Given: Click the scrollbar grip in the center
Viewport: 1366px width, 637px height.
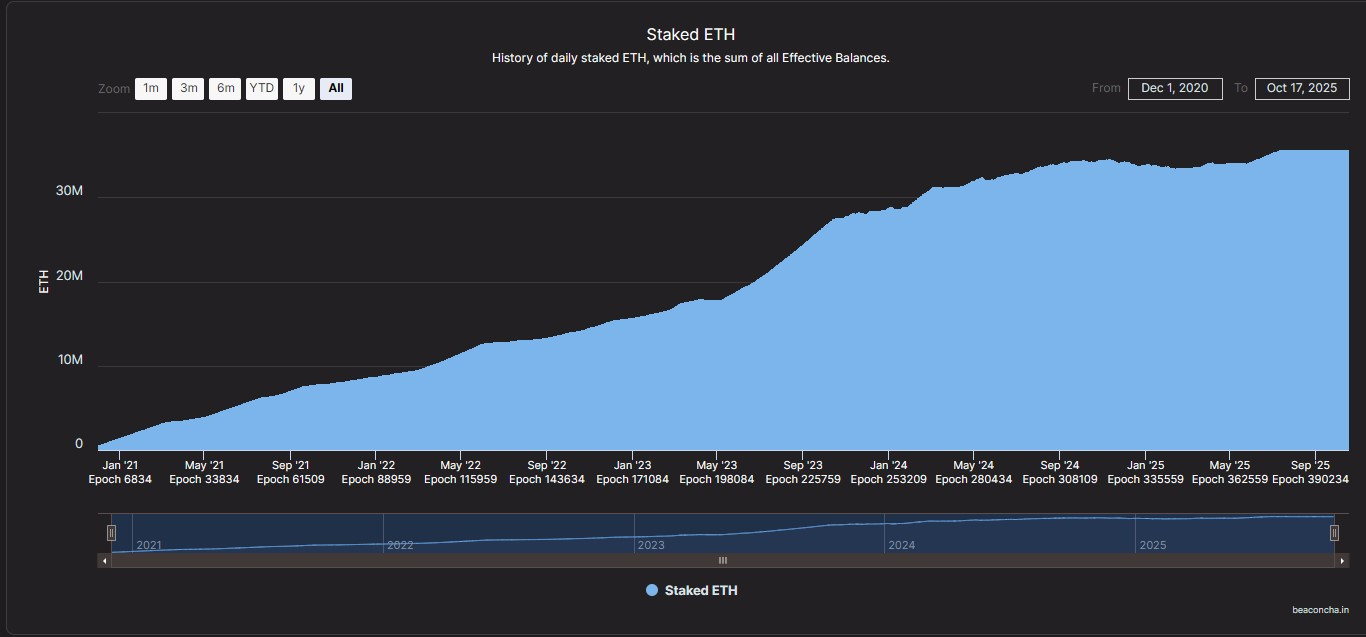Looking at the screenshot, I should click(x=723, y=561).
